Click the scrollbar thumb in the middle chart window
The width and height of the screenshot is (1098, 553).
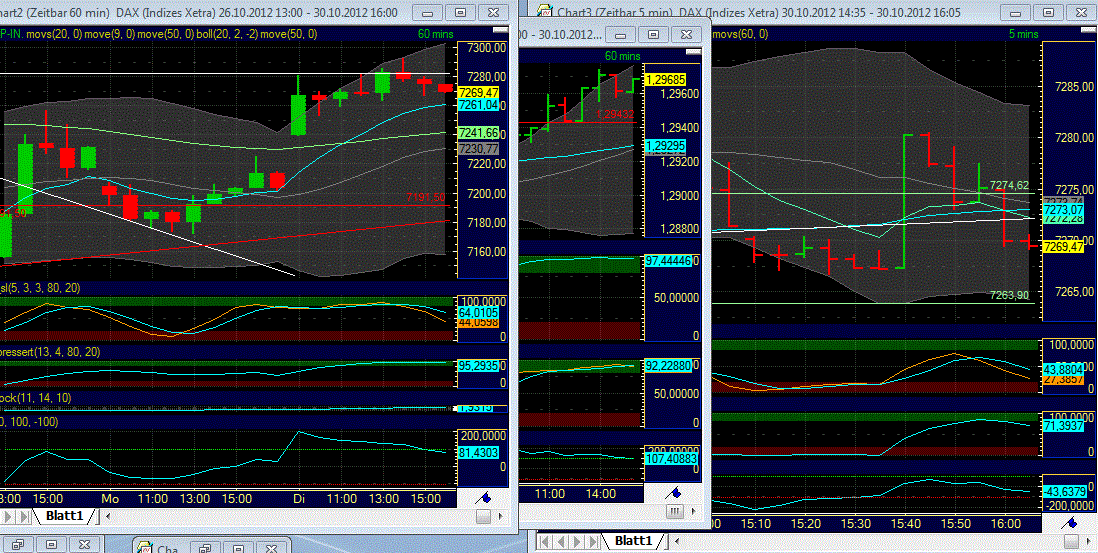pos(674,512)
